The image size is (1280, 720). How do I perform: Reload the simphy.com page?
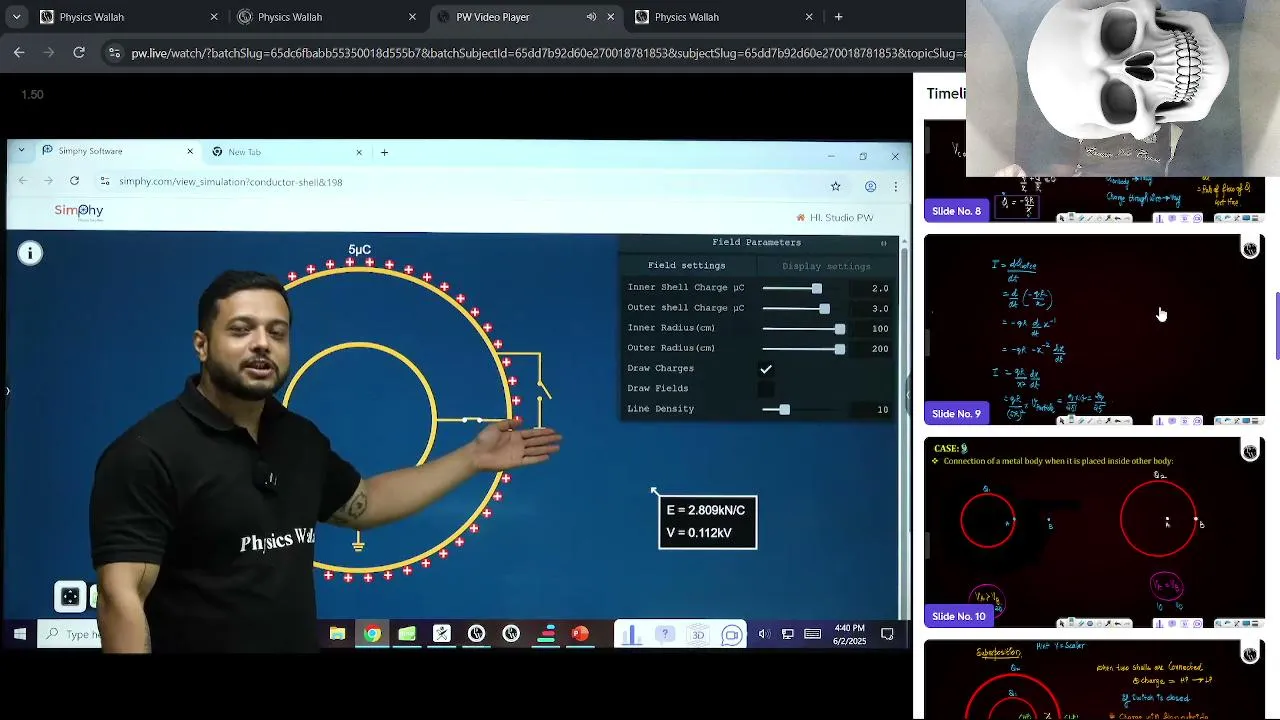[74, 181]
